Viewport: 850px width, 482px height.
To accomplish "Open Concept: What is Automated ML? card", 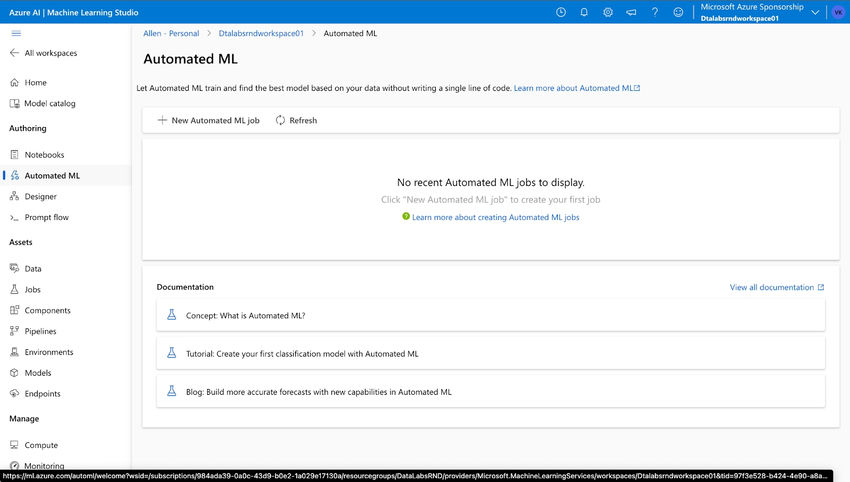I will (x=491, y=315).
